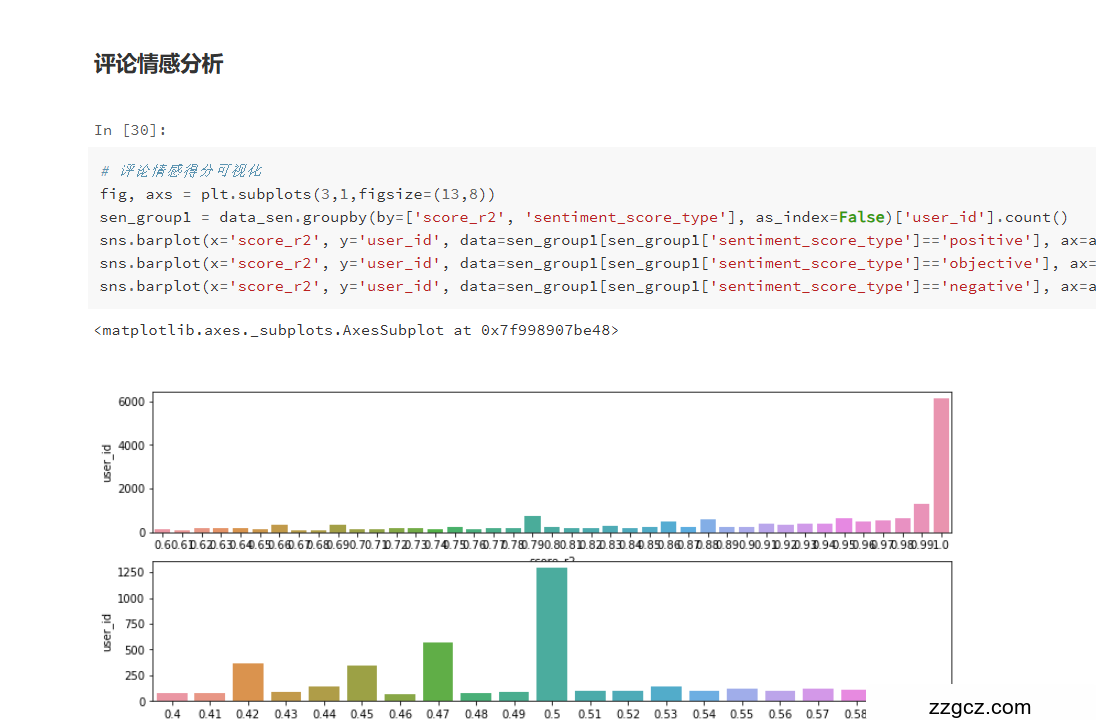Screen dimensions: 1096x720
Task: Click the 评论情感分析 heading
Action: (158, 65)
